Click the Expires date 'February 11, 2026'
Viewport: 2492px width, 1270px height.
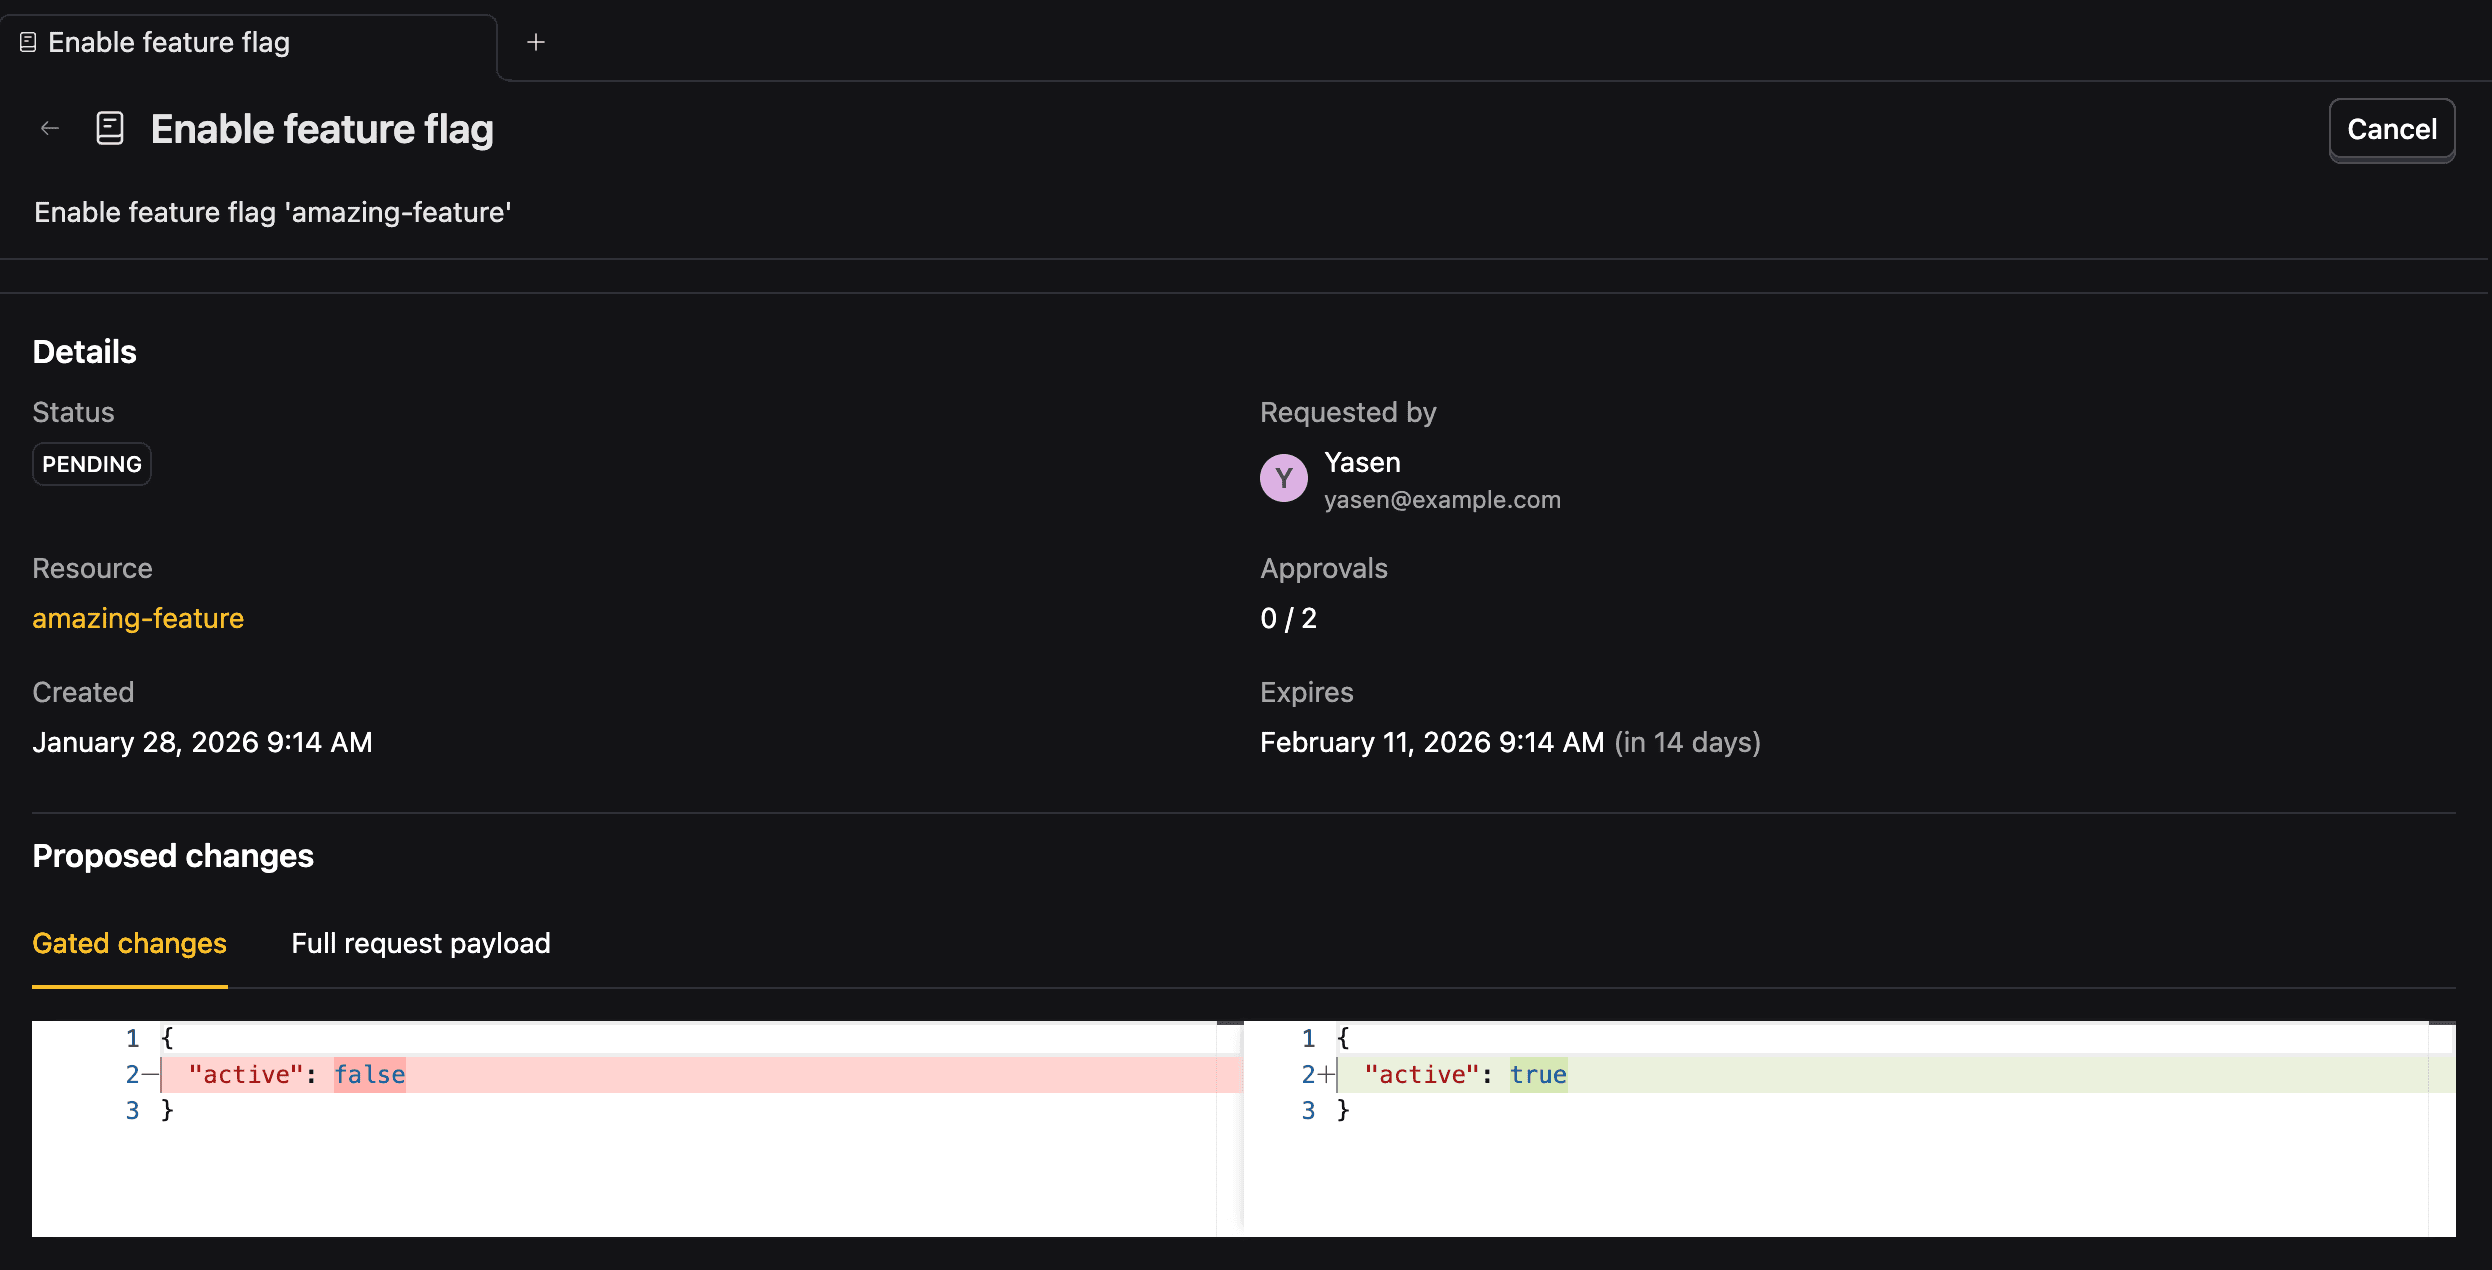1432,742
